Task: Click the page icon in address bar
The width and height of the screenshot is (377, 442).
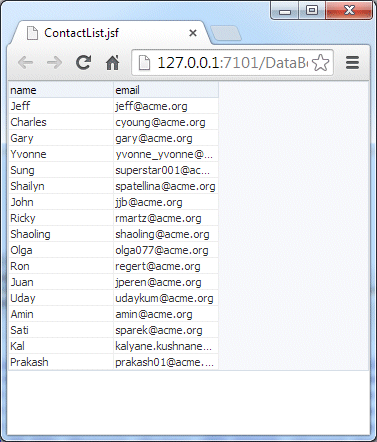Action: [144, 63]
